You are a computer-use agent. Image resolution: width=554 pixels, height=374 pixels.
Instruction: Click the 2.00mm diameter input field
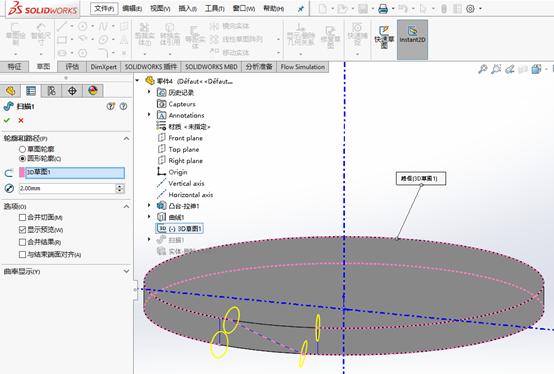(67, 189)
